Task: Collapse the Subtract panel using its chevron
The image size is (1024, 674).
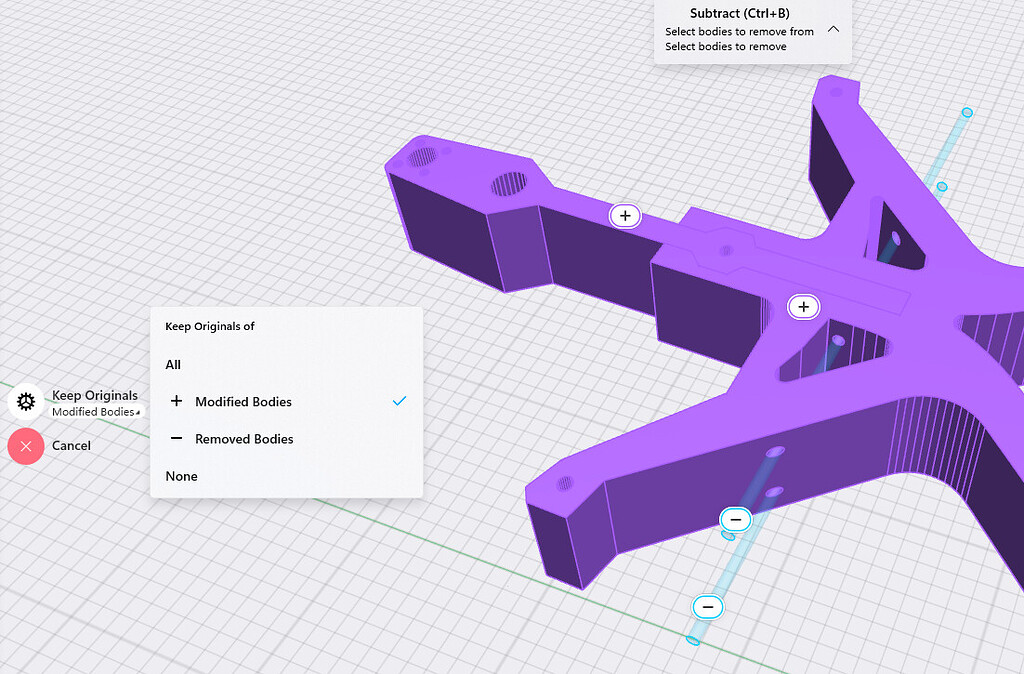Action: (833, 30)
